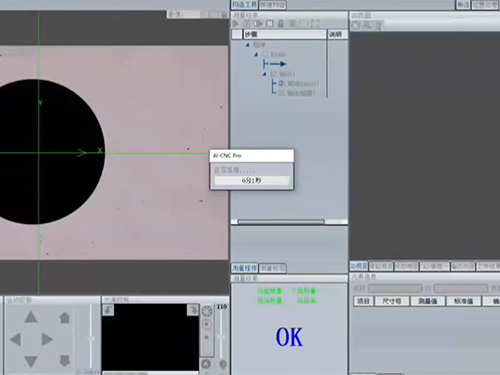Screen dimensions: 500x375
Task: Start the measurement program with Play icon
Action: tap(236, 23)
